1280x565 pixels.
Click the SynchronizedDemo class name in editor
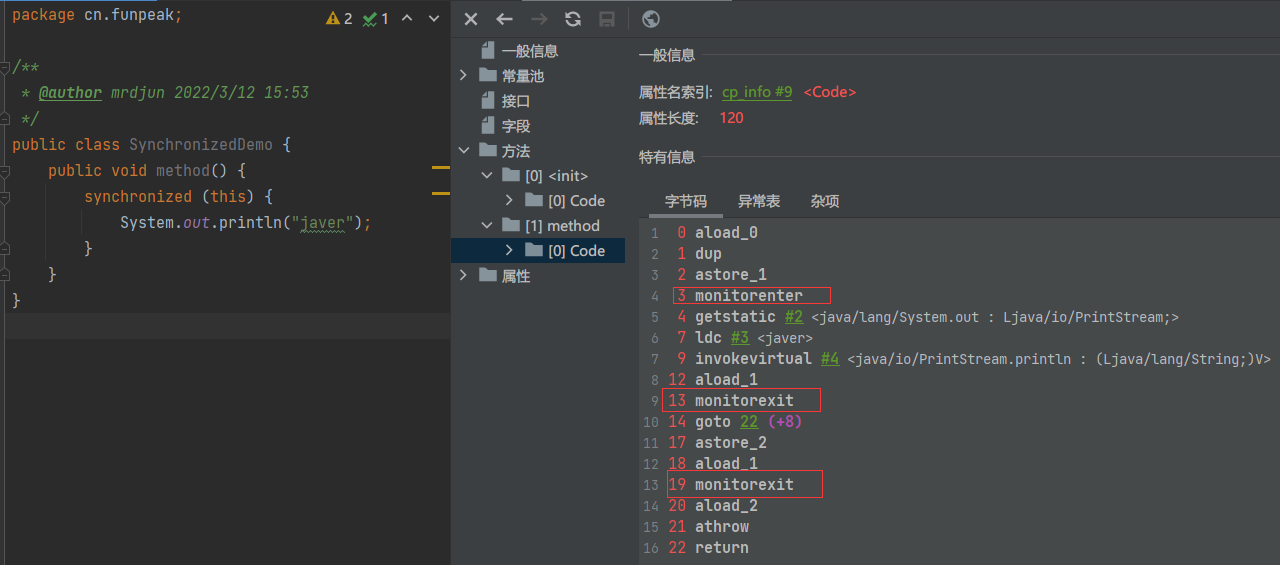click(203, 145)
